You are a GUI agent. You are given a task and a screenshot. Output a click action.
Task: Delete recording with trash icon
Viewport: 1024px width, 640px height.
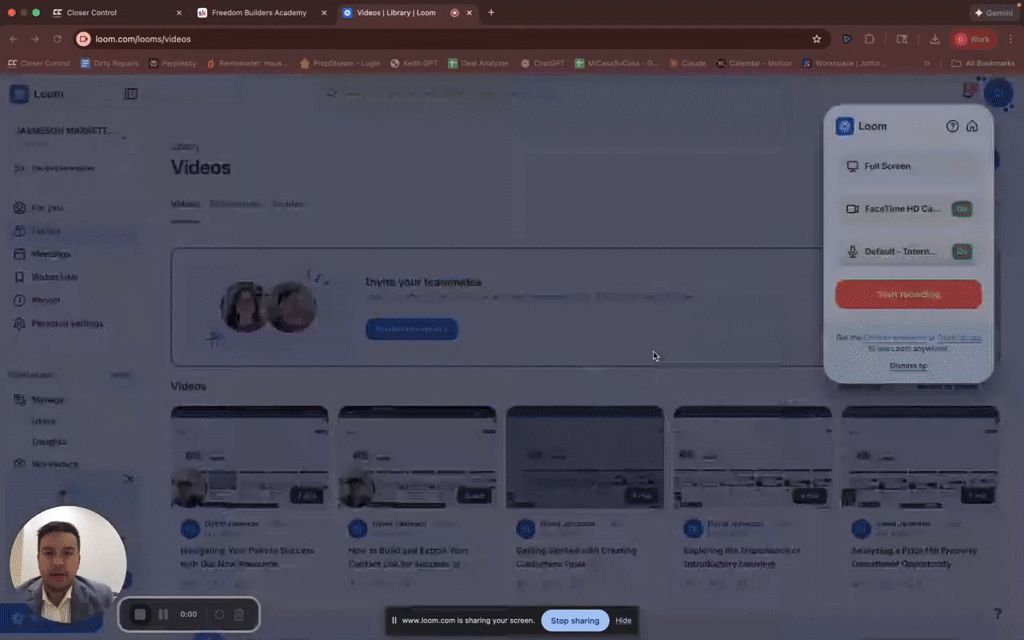pos(239,615)
